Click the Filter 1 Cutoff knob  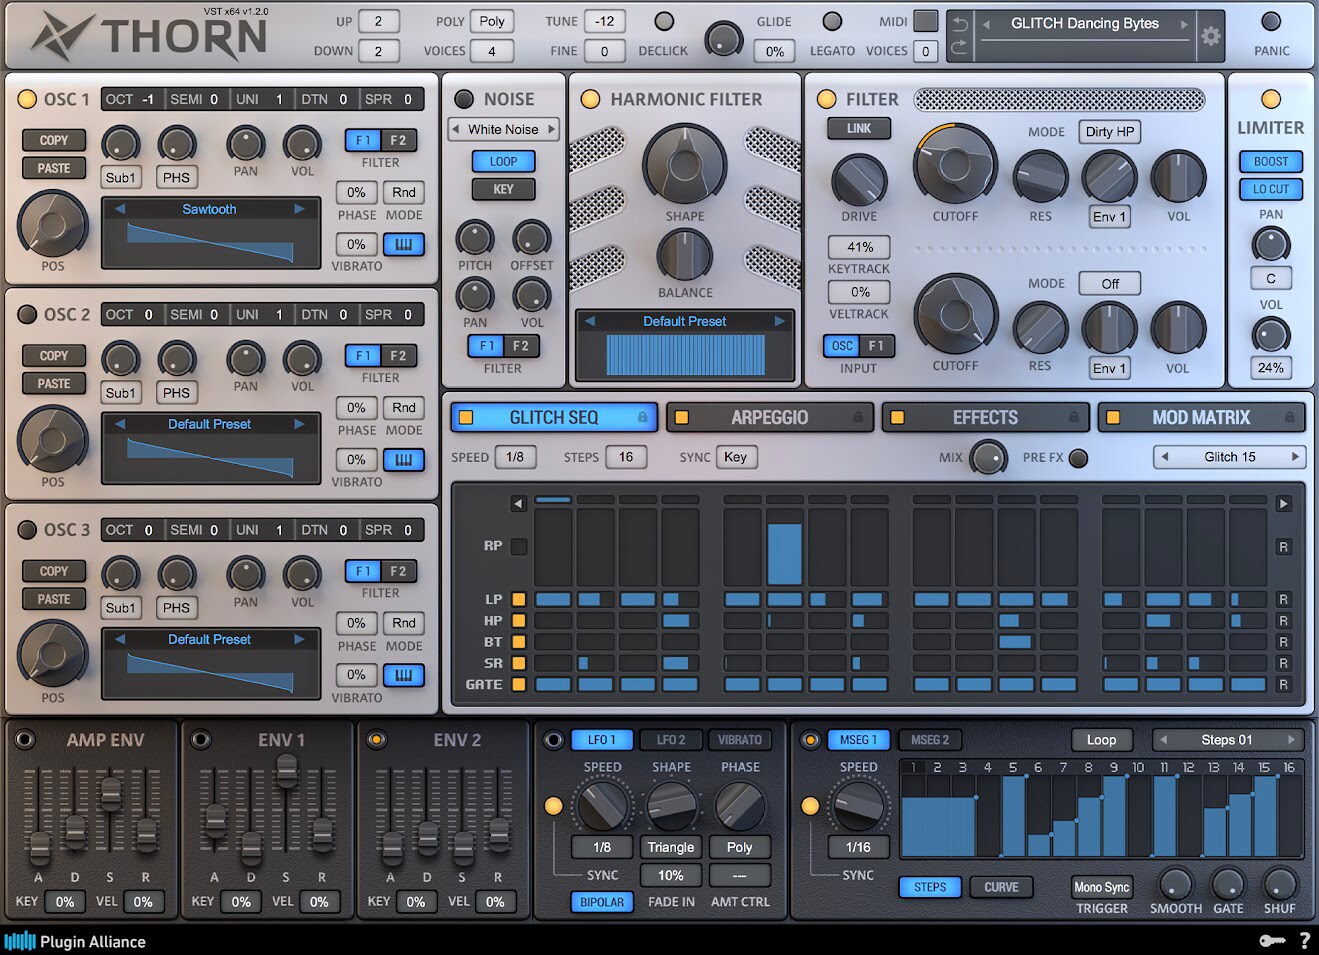click(x=955, y=165)
